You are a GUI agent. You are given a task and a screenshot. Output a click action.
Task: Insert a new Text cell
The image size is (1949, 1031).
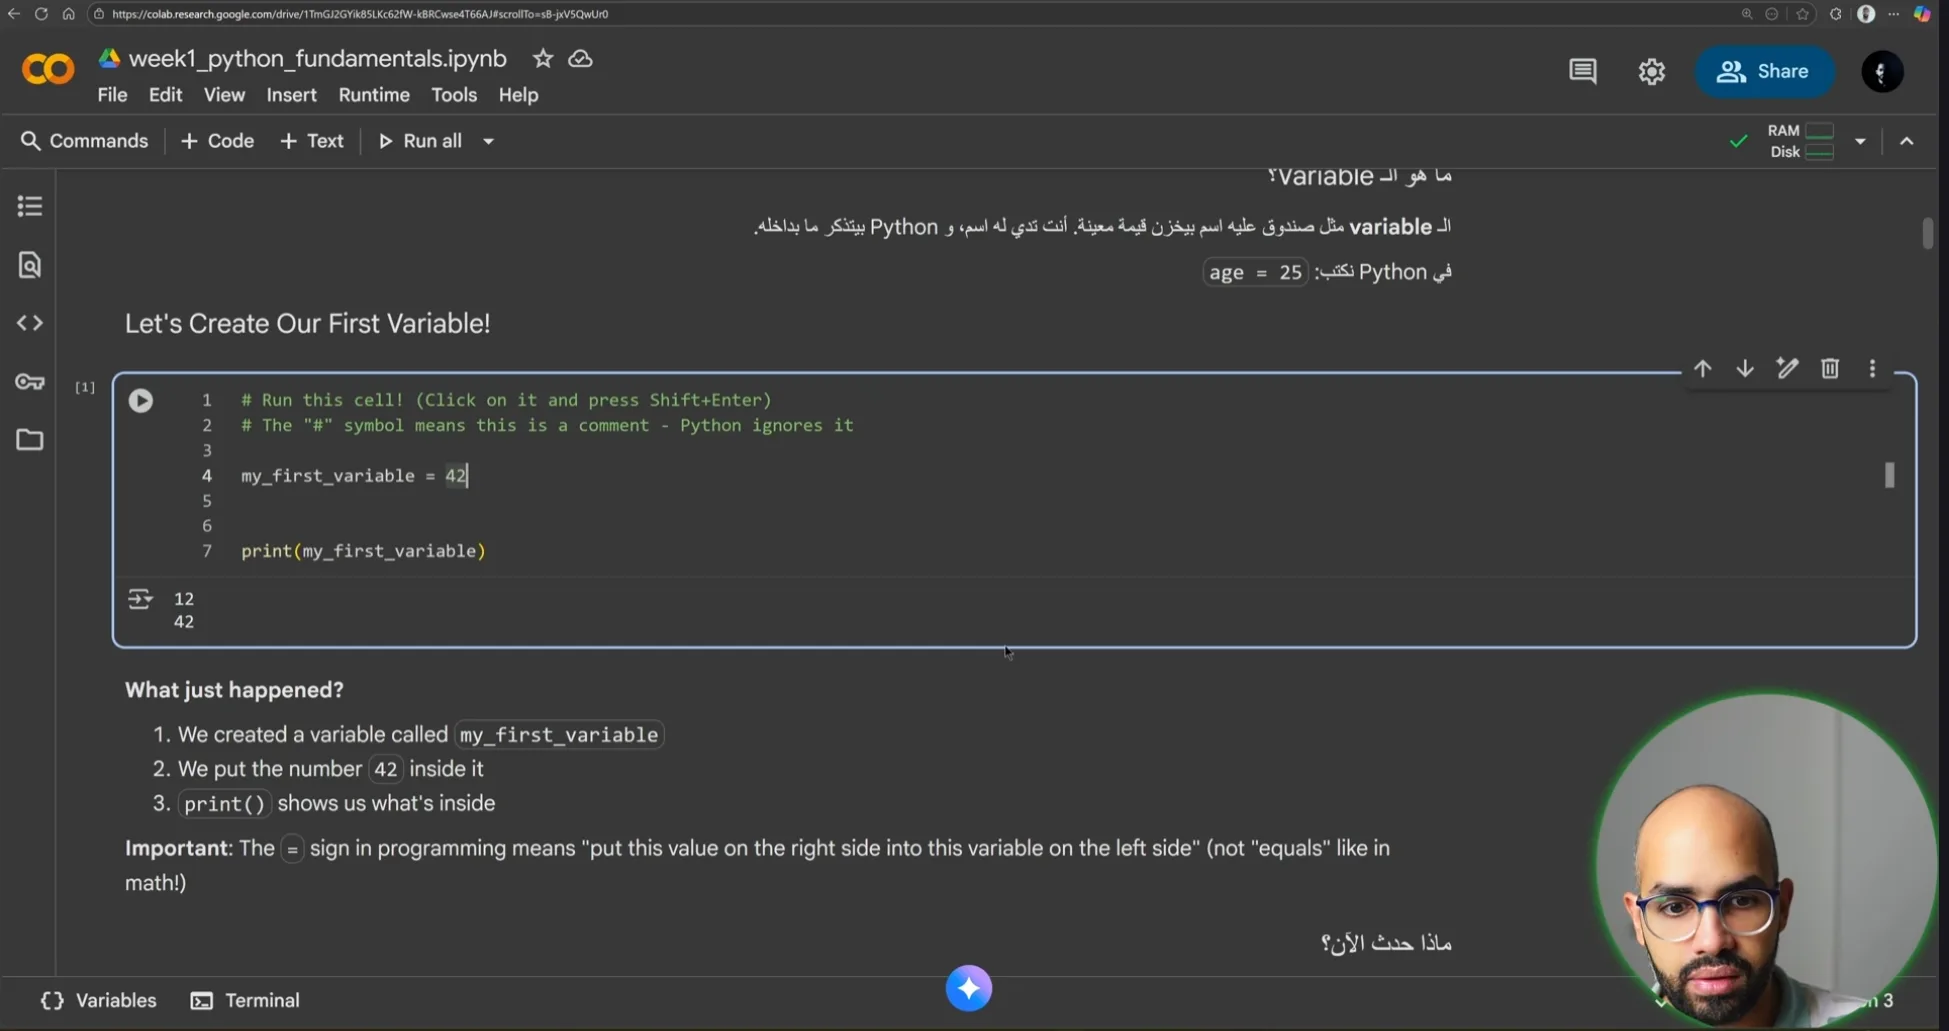tap(311, 141)
